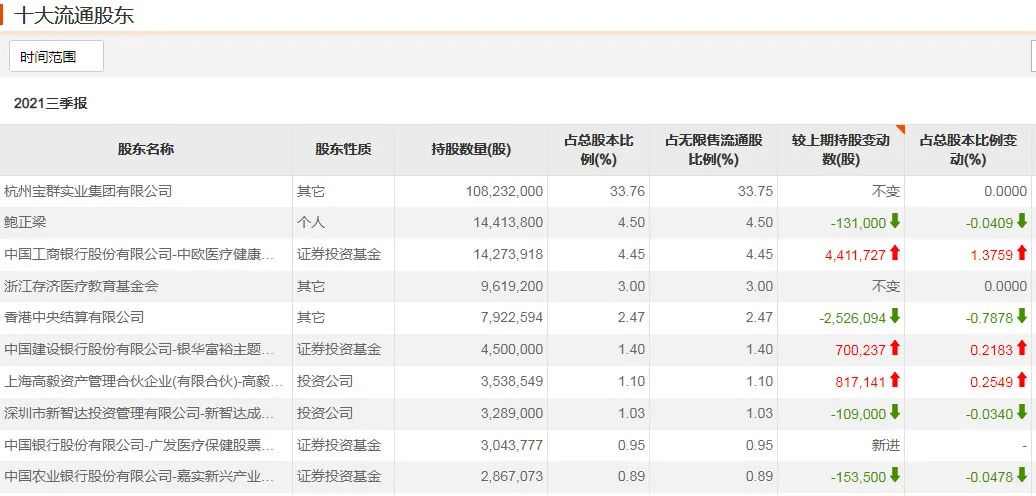
Task: Select shareholder 深圳市新智达投资管理有限公司
Action: point(139,413)
